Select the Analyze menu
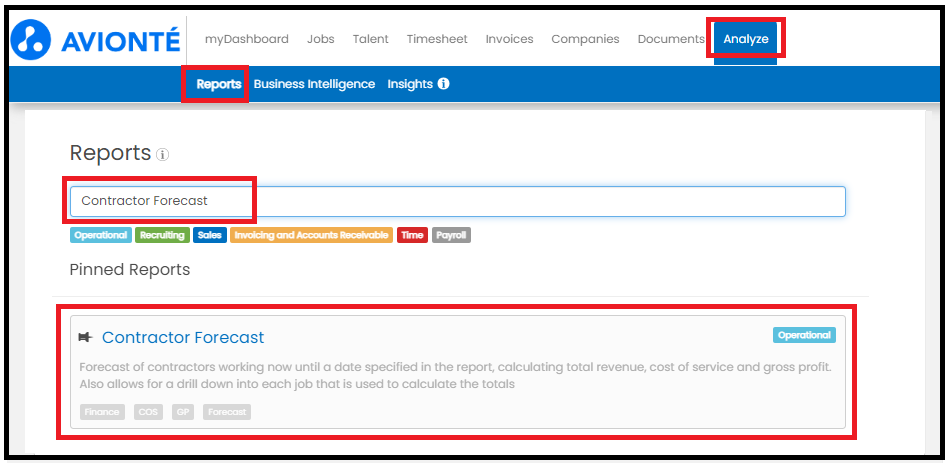Viewport: 948px width, 463px height. (746, 39)
